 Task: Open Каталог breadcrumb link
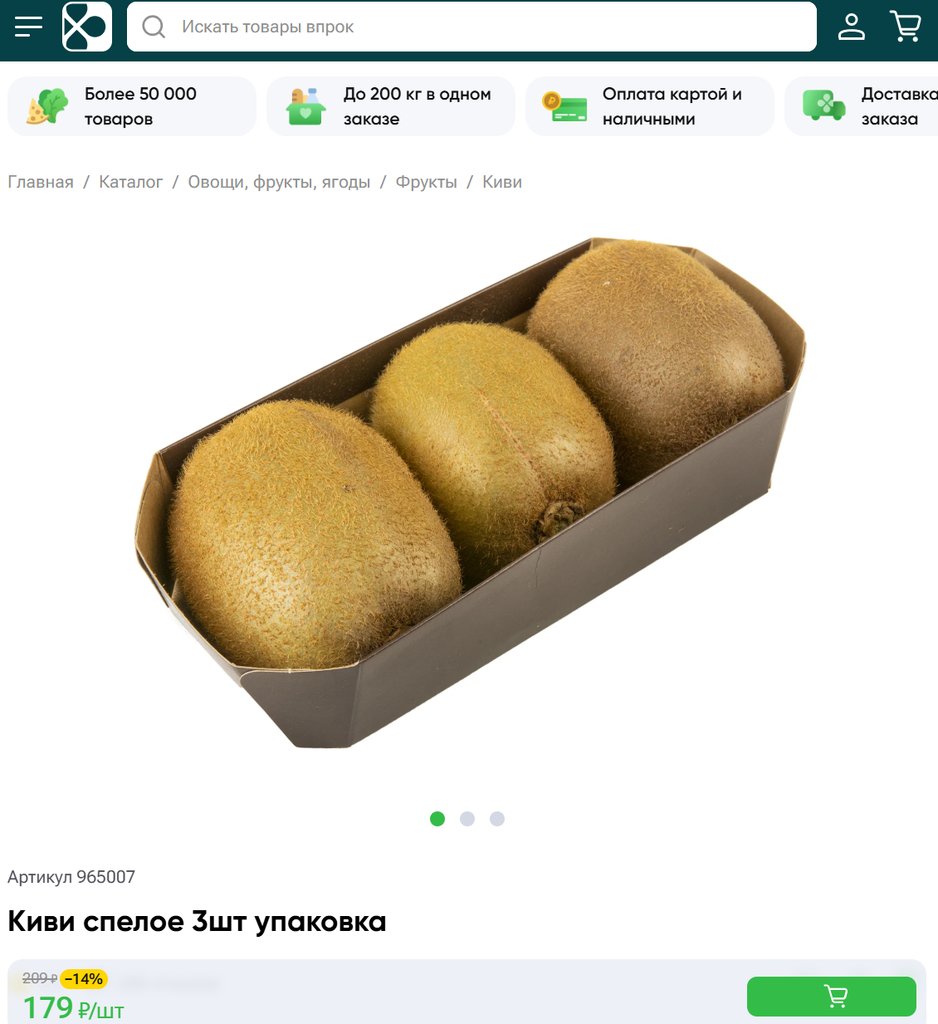pyautogui.click(x=131, y=182)
